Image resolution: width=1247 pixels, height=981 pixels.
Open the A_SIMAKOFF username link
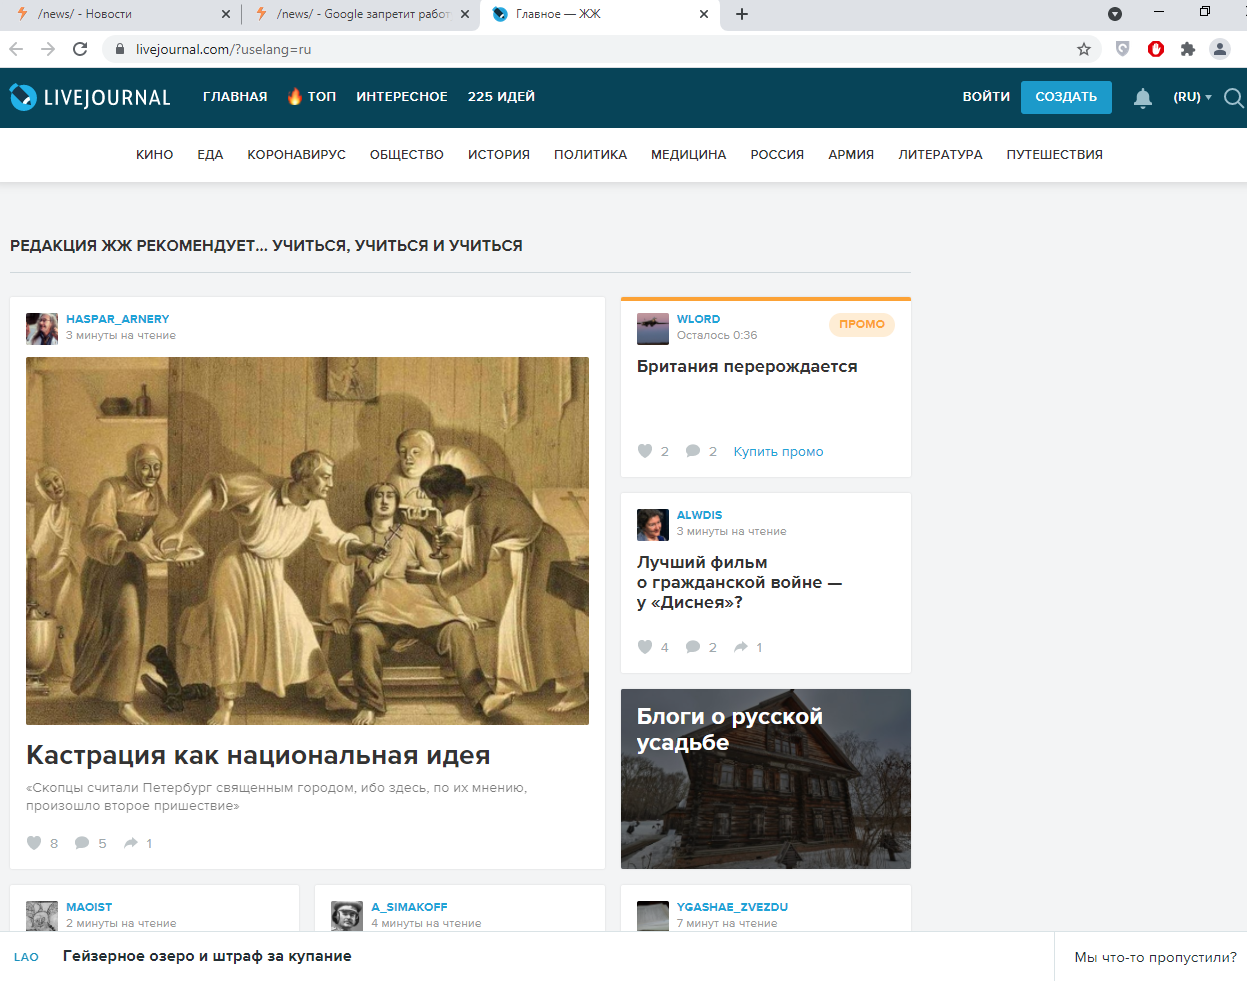(x=410, y=907)
